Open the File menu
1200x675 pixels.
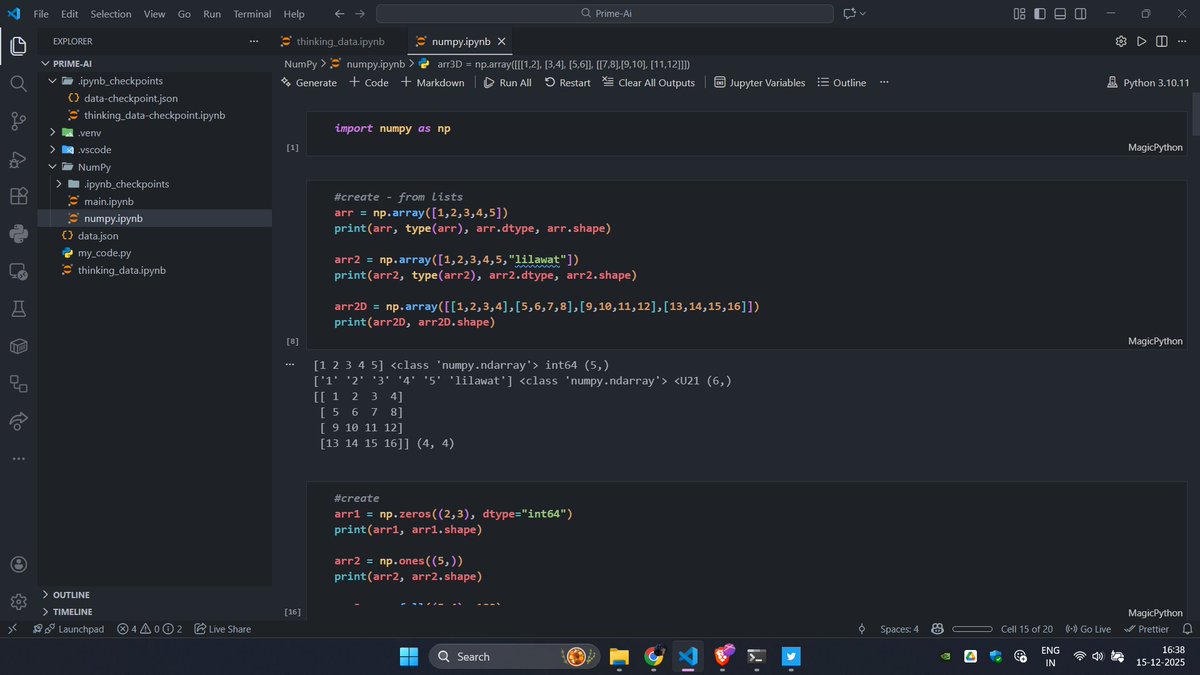40,14
